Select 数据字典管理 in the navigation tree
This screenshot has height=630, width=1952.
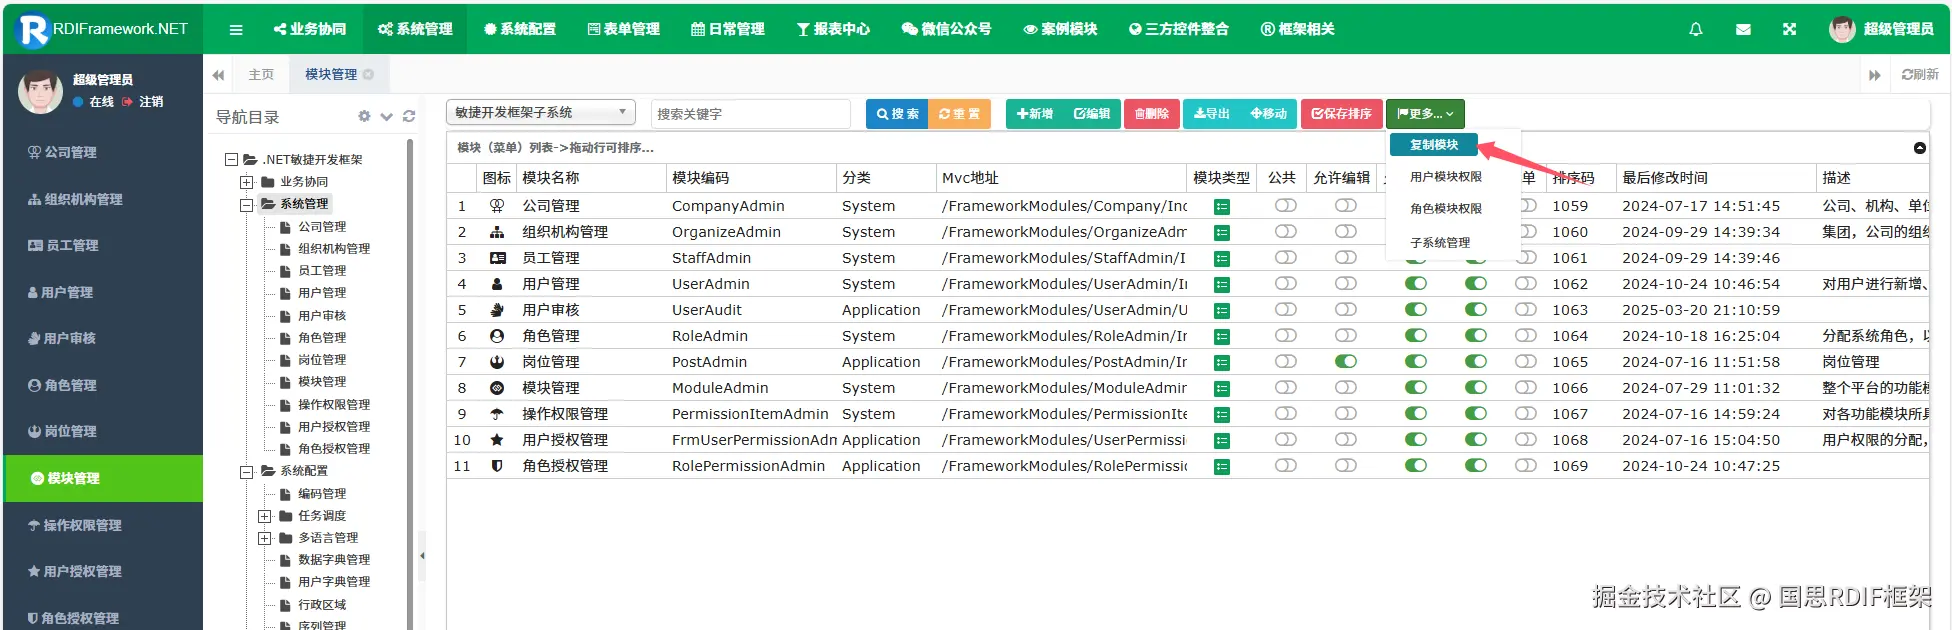334,560
